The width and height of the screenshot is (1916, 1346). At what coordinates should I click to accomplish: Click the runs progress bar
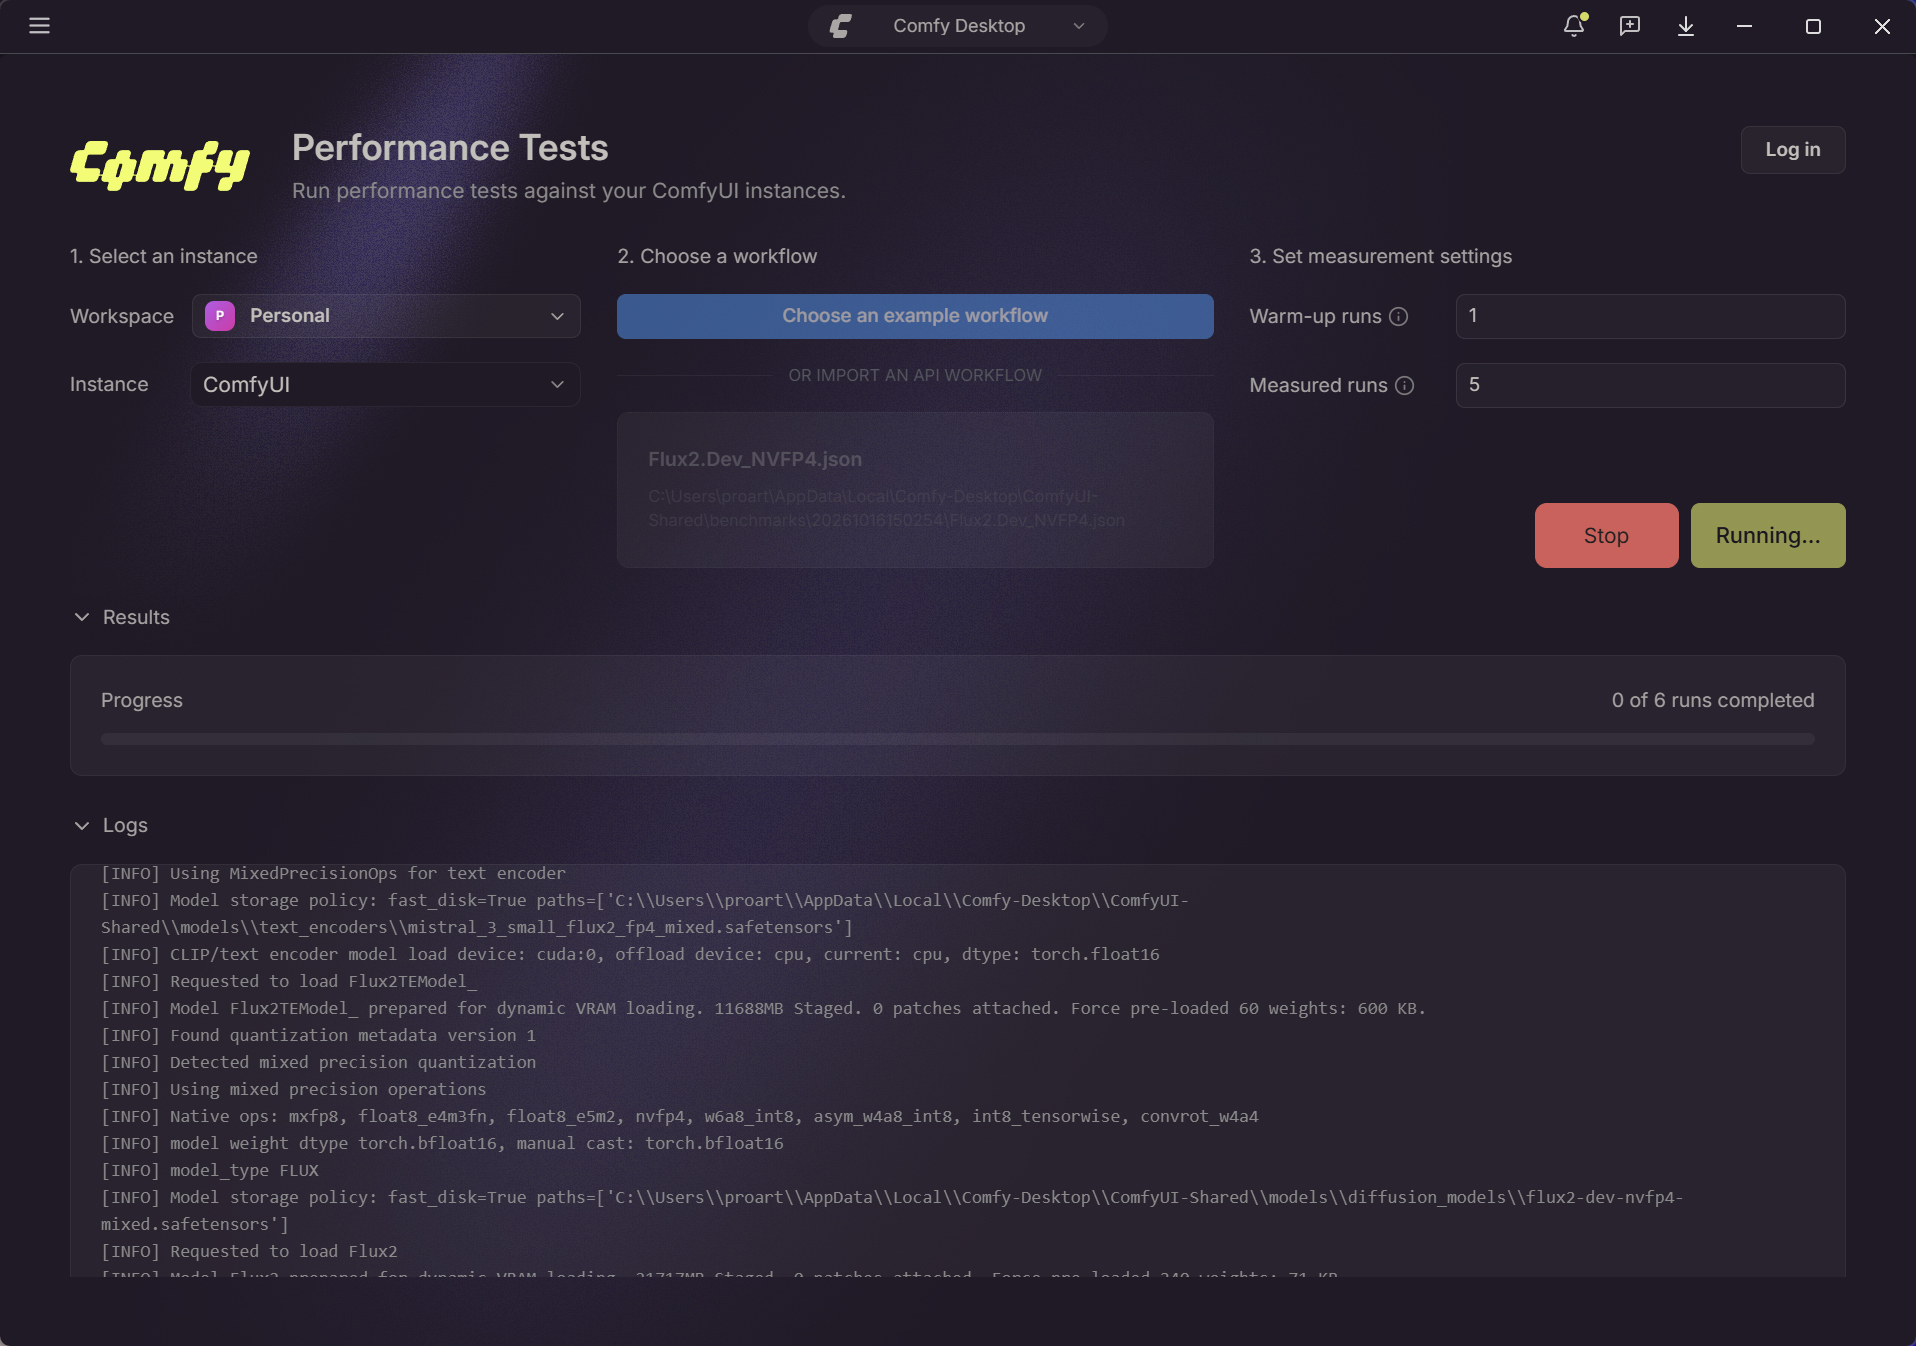pos(958,739)
